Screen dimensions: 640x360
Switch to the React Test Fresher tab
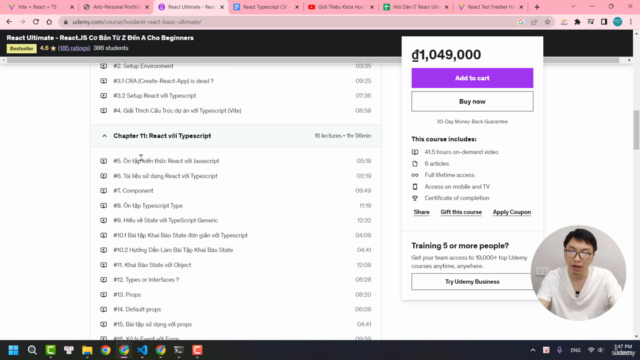491,7
